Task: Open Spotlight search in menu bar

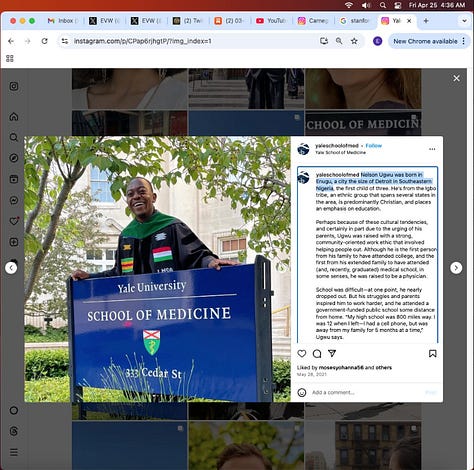Action: point(383,5)
